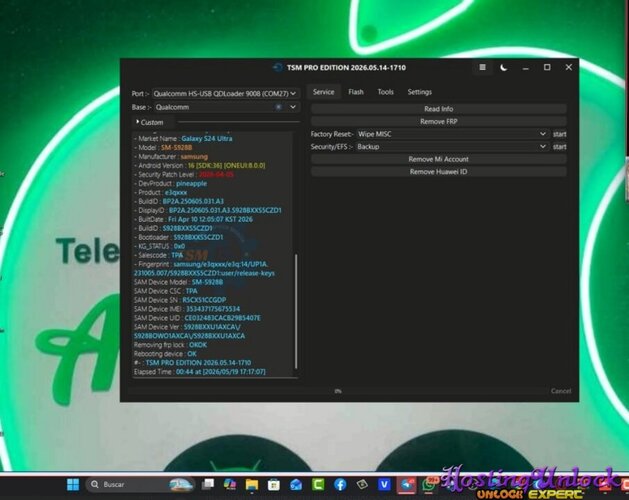Select the DevProduct pineapple line
Screen dimensions: 629x500
point(170,183)
